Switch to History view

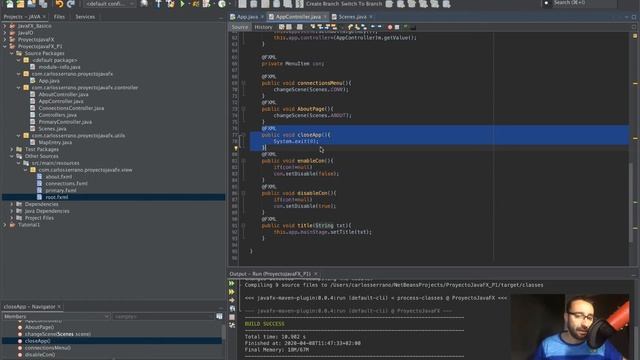(263, 27)
